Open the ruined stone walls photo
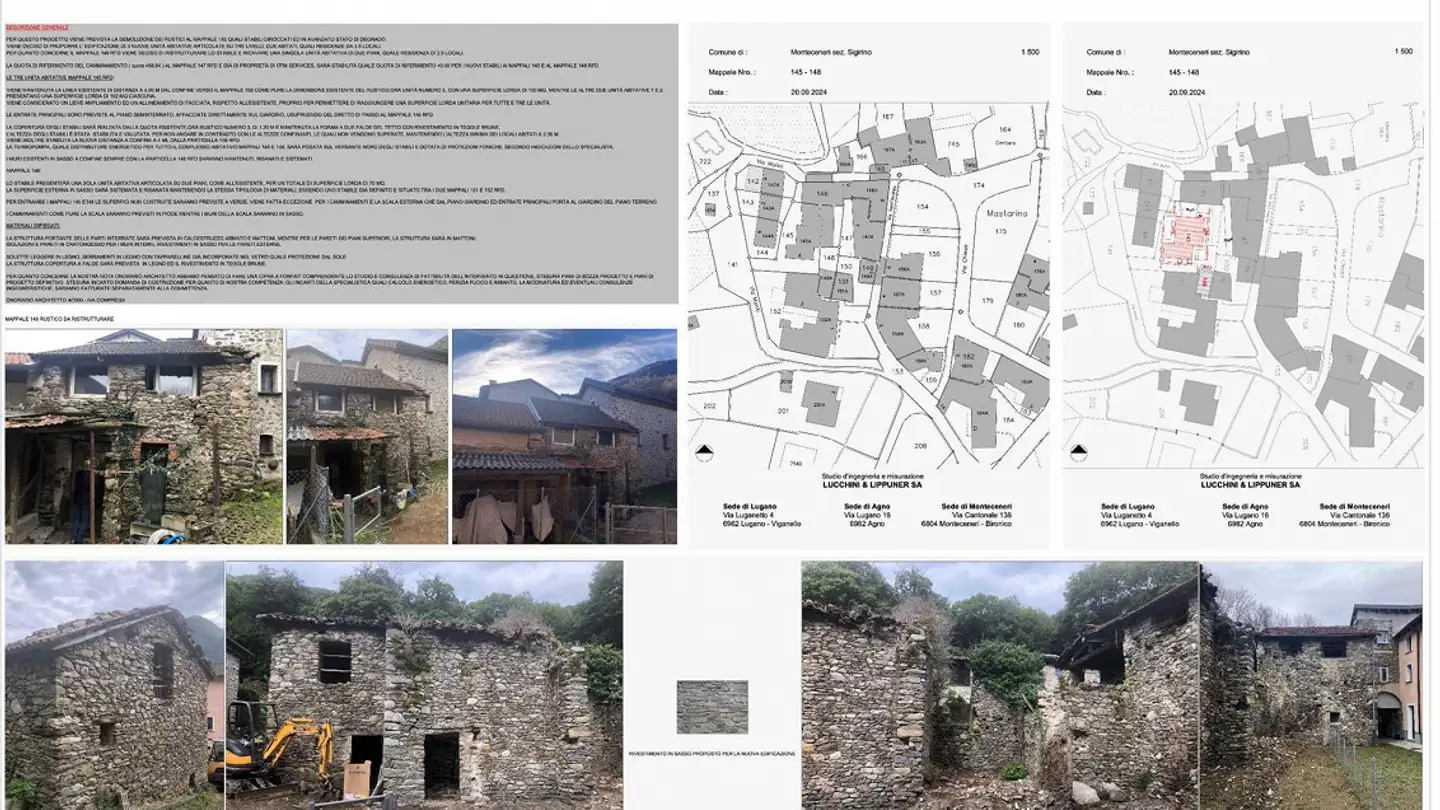This screenshot has height=810, width=1440. pyautogui.click(x=999, y=685)
